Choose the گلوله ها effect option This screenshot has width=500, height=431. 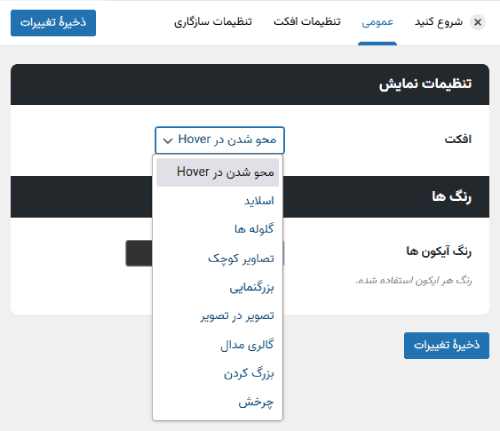pos(217,229)
